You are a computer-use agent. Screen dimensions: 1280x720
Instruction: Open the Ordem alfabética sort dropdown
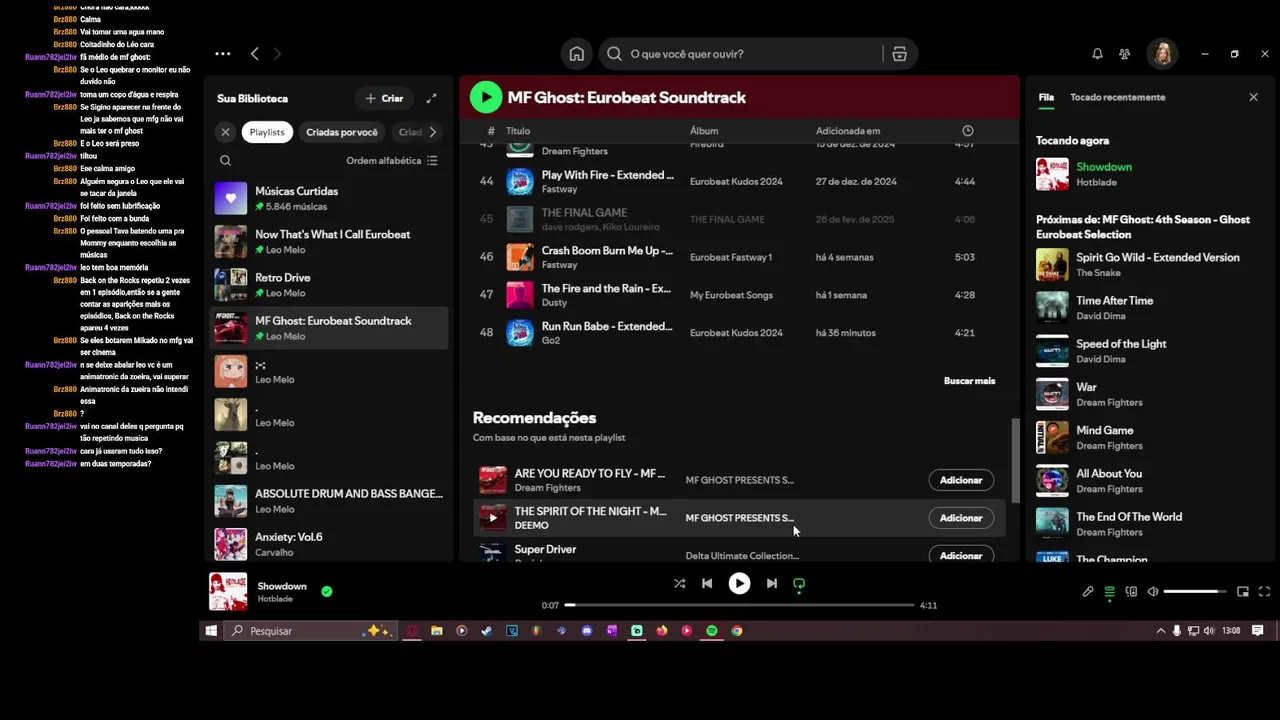(392, 160)
